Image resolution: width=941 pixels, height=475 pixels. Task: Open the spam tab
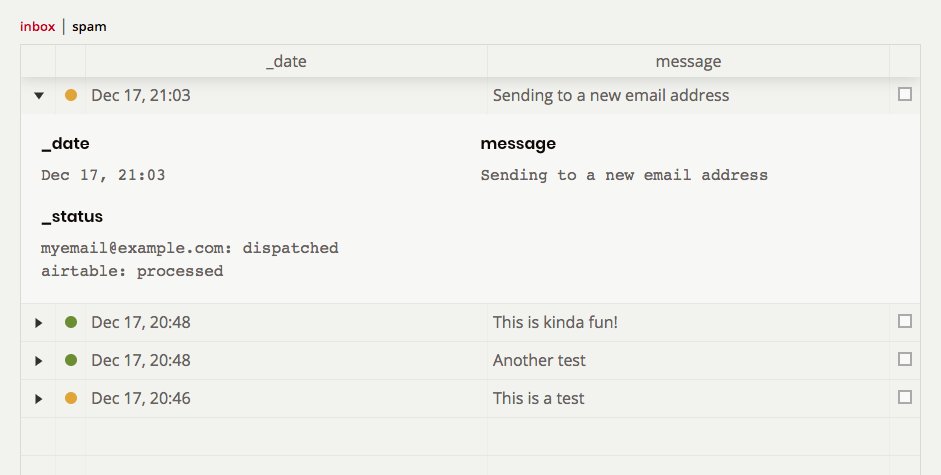pyautogui.click(x=89, y=27)
